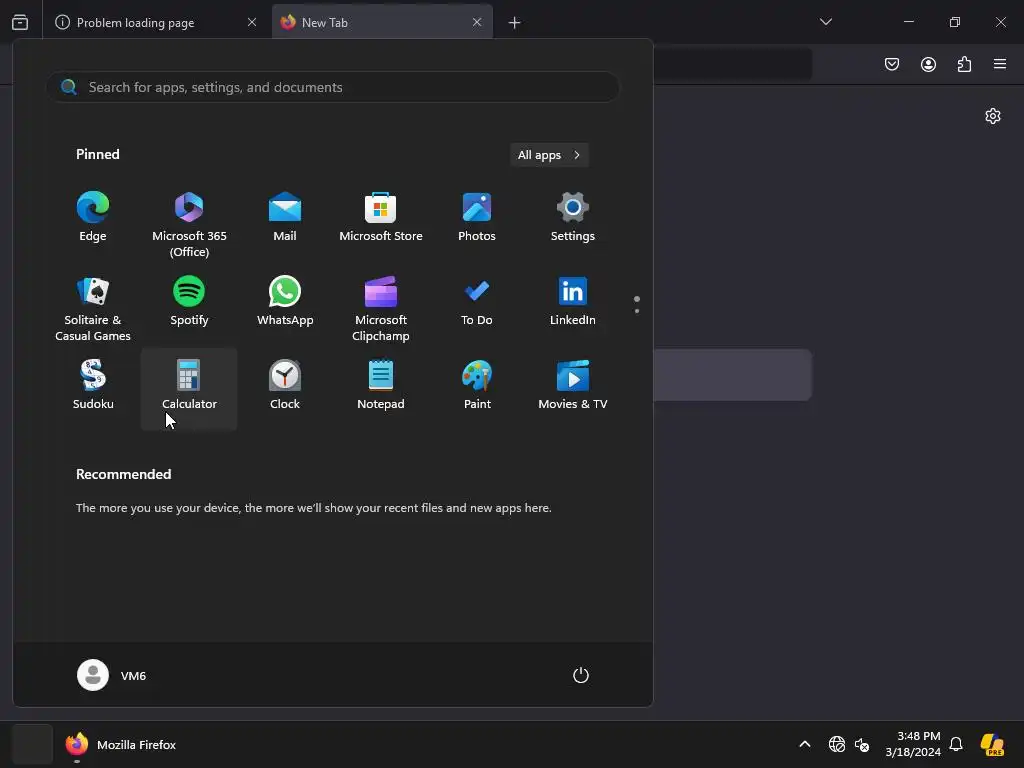This screenshot has width=1024, height=768.
Task: Open Paint
Action: (477, 385)
